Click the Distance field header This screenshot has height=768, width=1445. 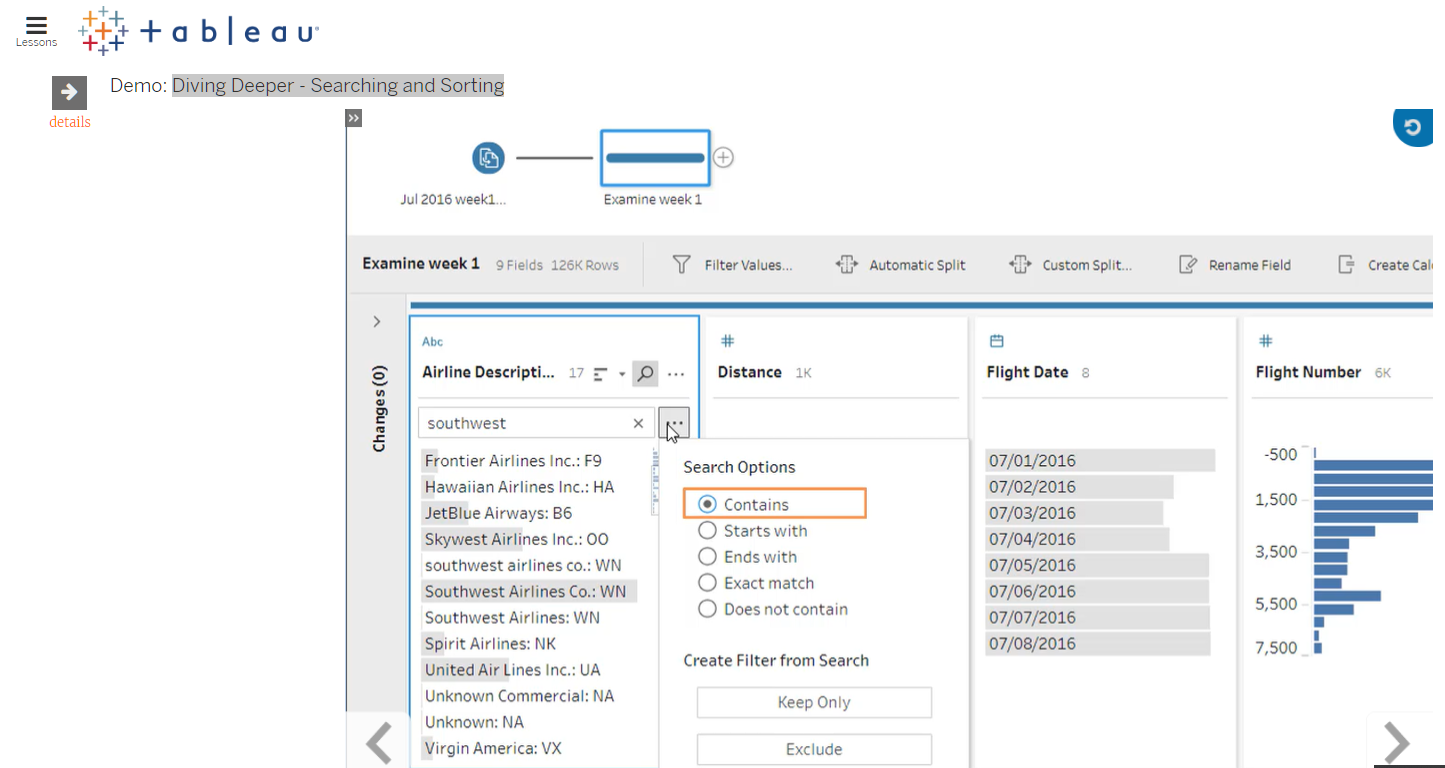(749, 372)
